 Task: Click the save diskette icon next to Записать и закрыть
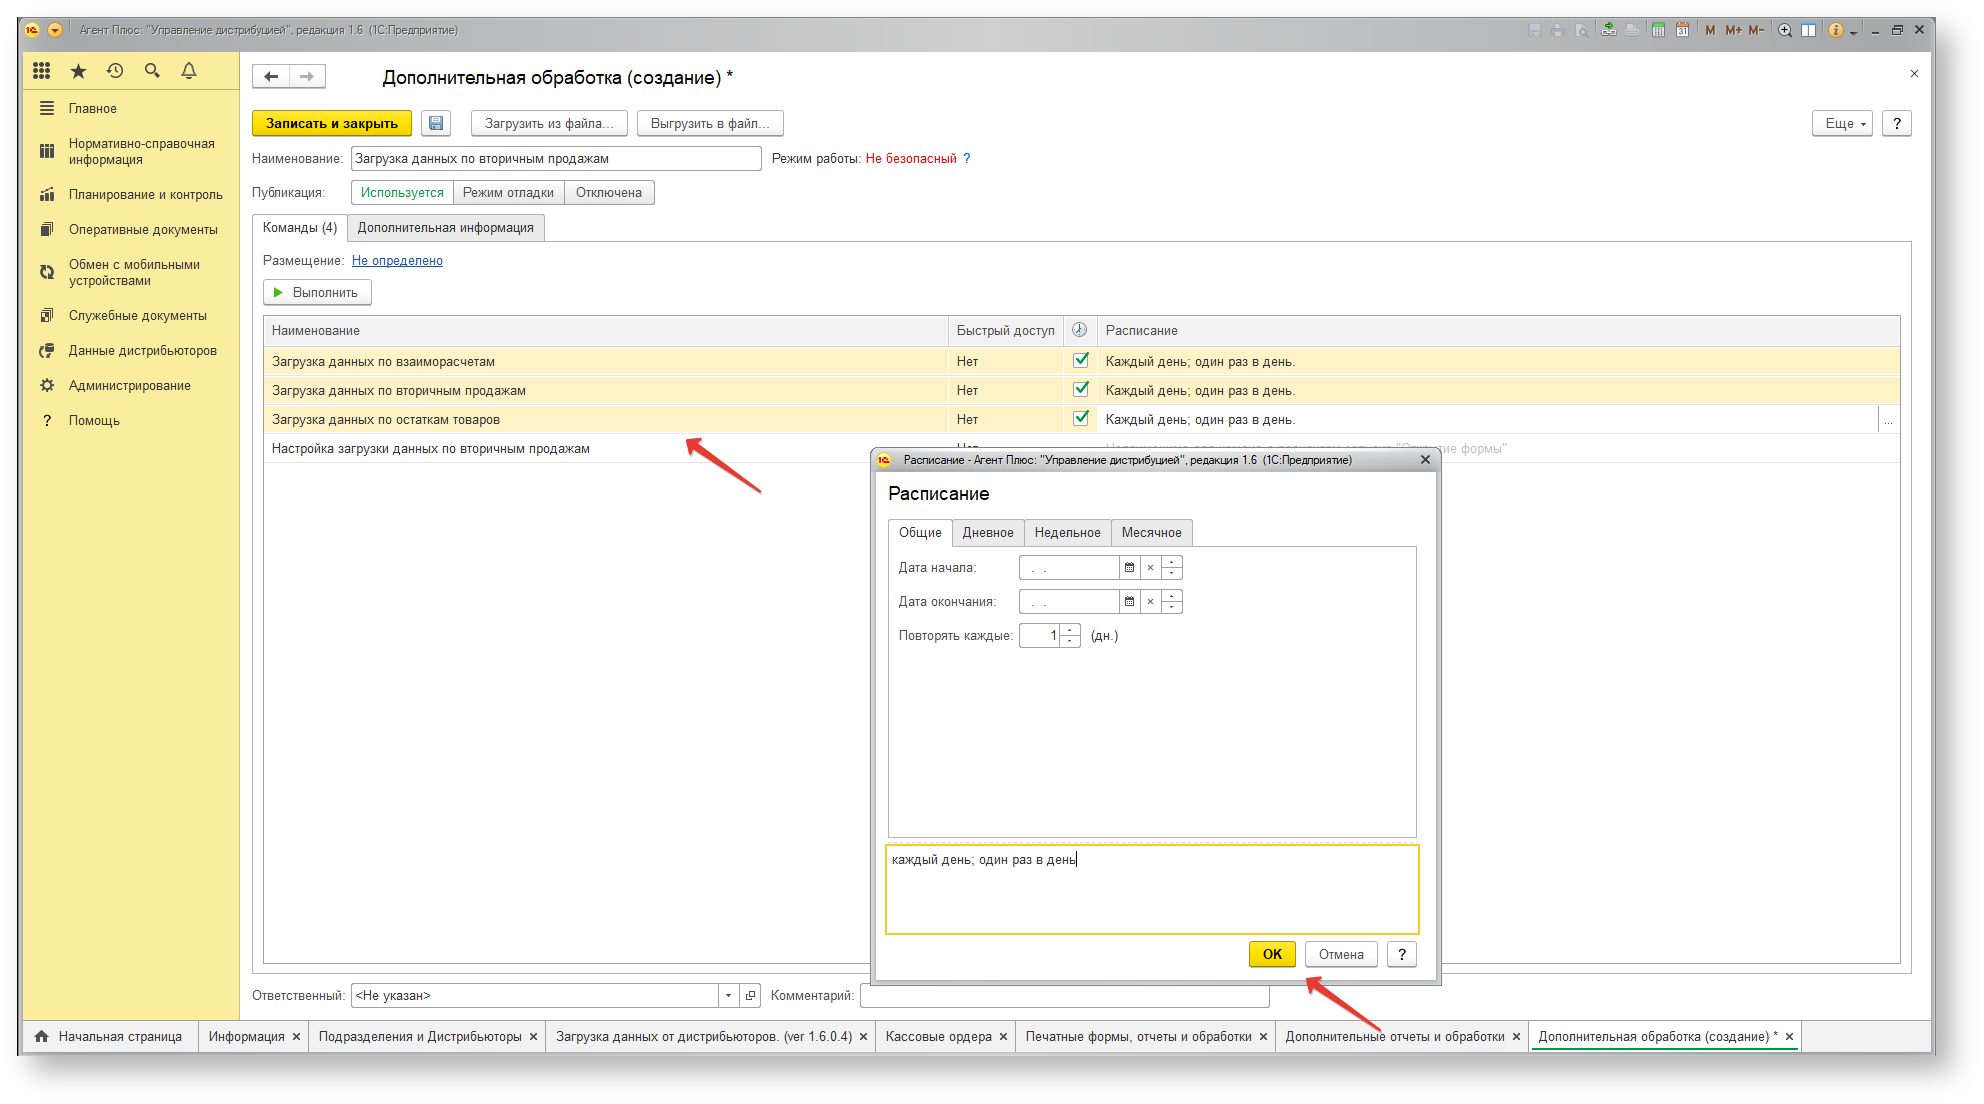[x=436, y=123]
